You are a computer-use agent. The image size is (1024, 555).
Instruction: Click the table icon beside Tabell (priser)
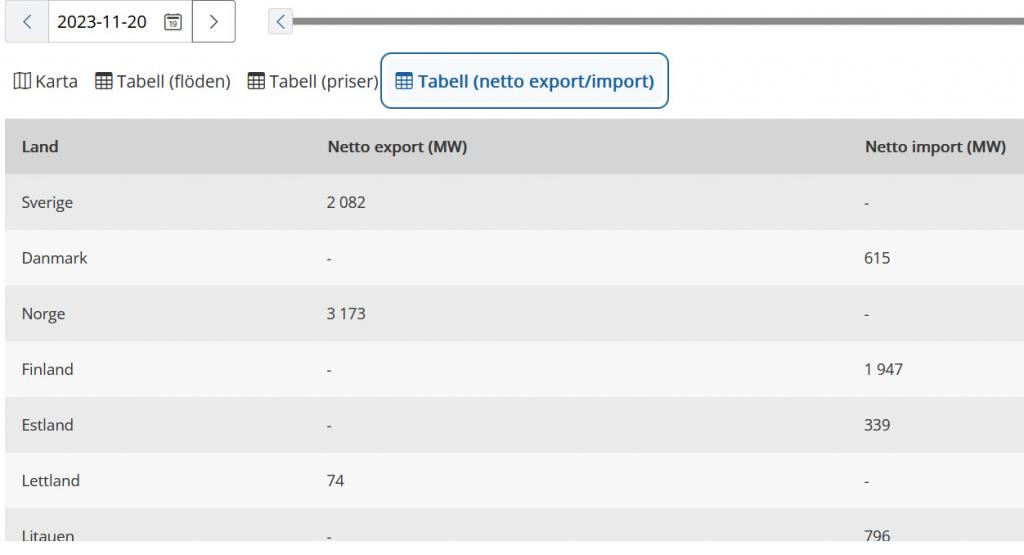click(x=256, y=81)
